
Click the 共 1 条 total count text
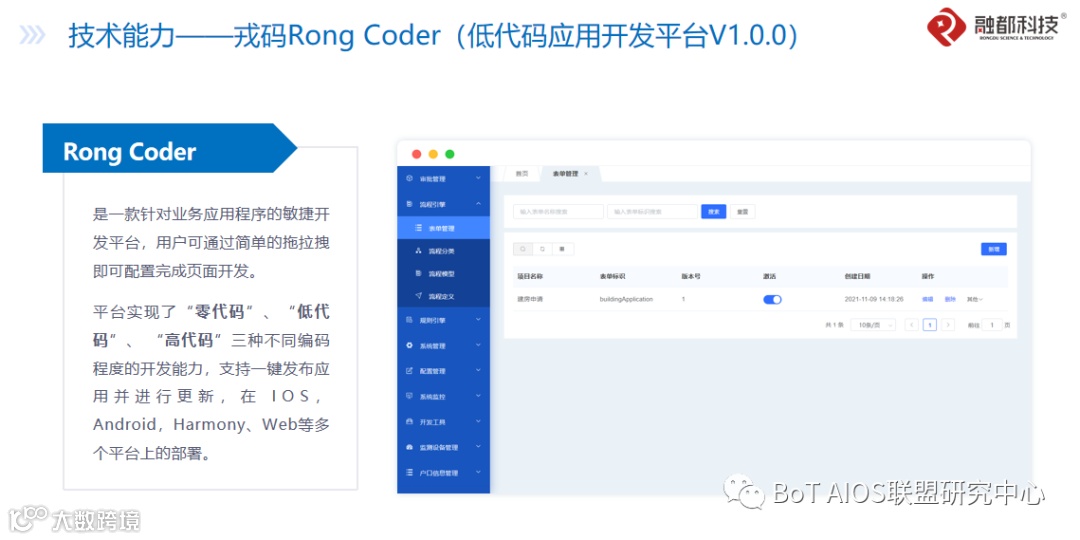834,324
